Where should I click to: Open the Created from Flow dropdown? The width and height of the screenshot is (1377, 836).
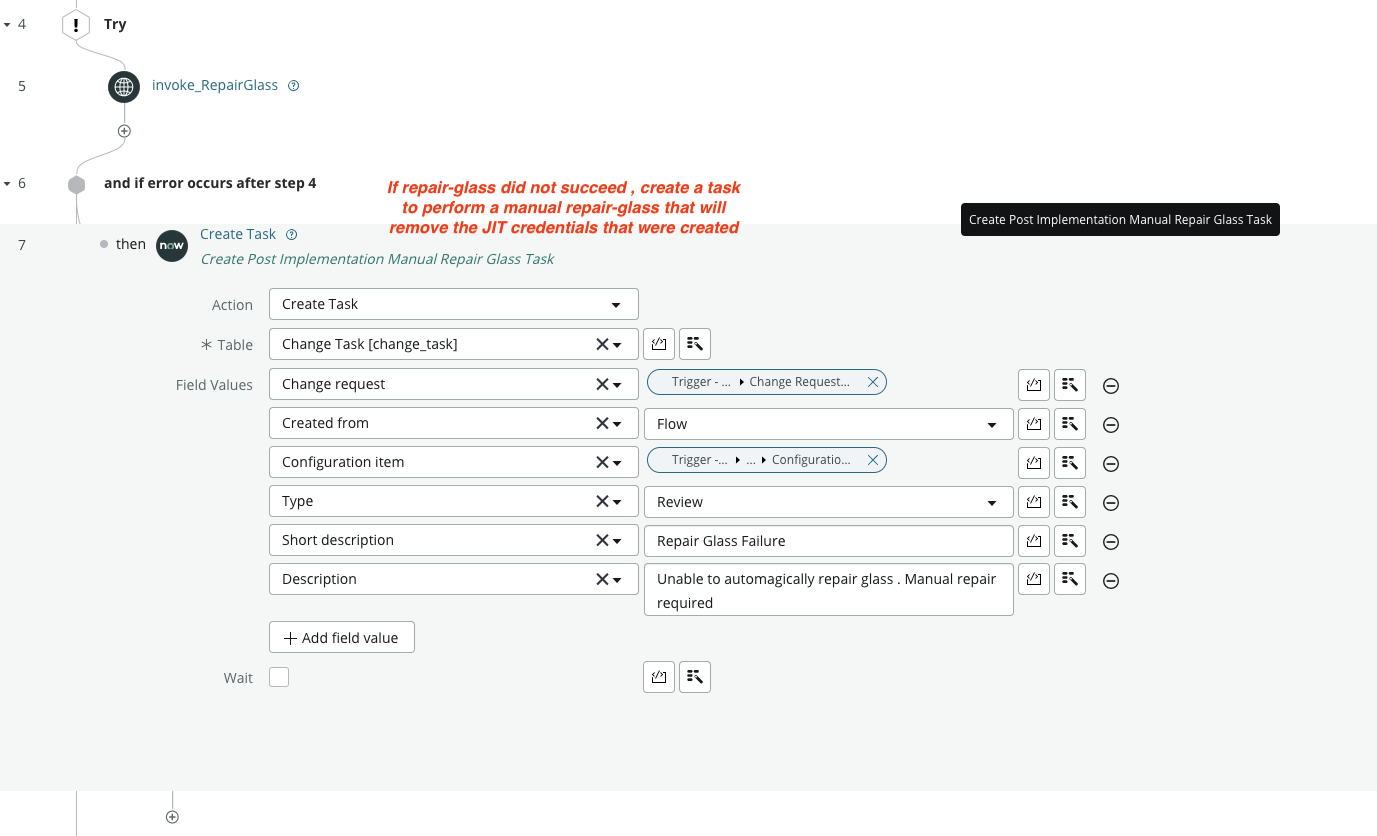pos(828,424)
